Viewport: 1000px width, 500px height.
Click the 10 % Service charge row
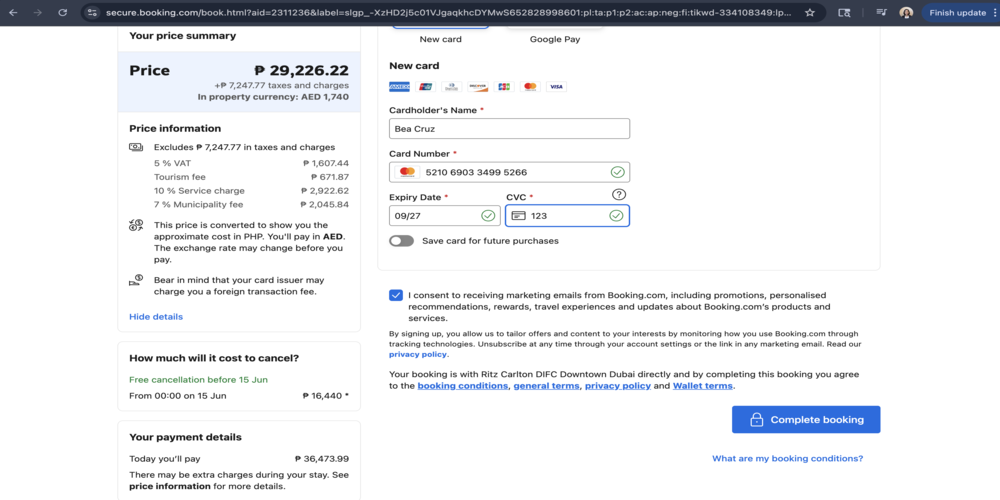pyautogui.click(x=251, y=191)
